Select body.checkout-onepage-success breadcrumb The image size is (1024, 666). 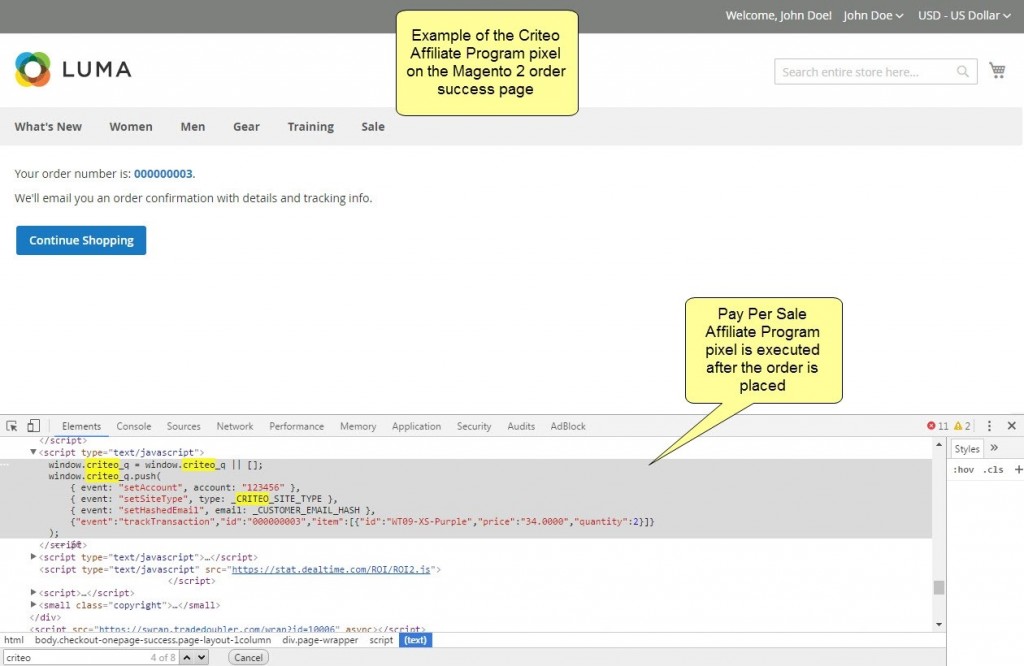[153, 640]
